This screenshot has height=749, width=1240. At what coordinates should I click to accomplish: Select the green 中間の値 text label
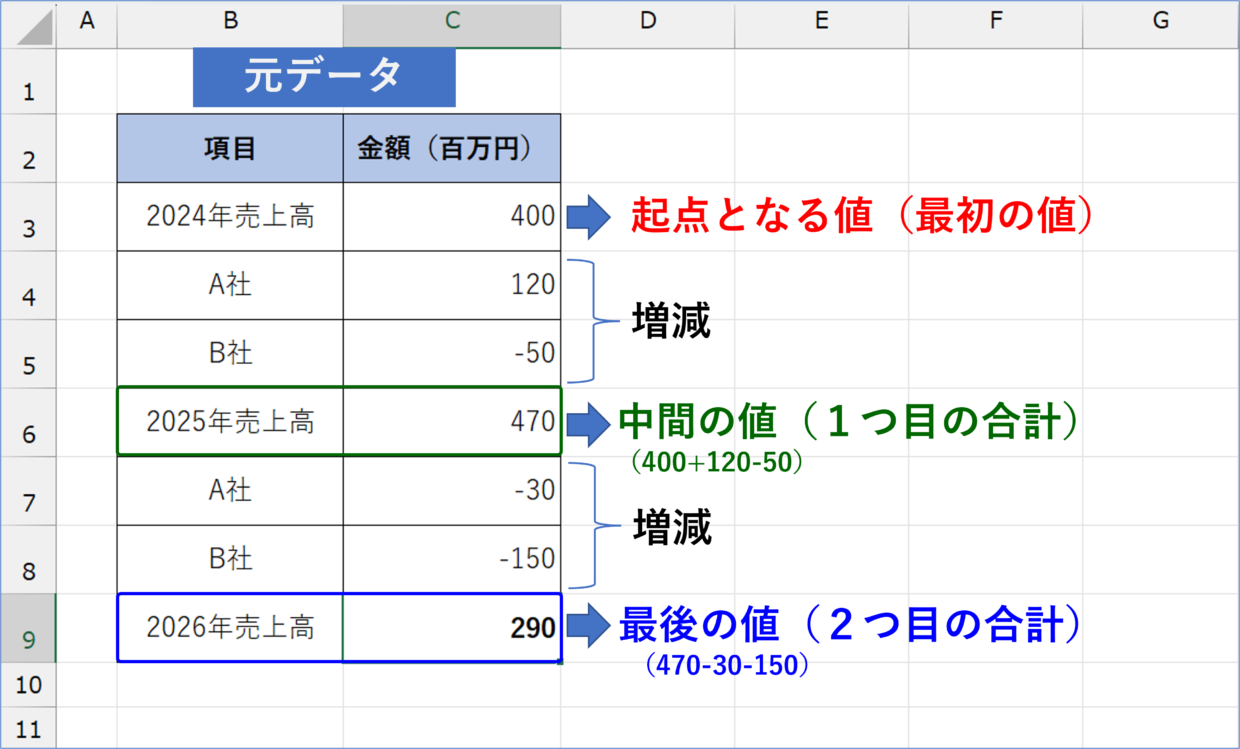pos(850,423)
